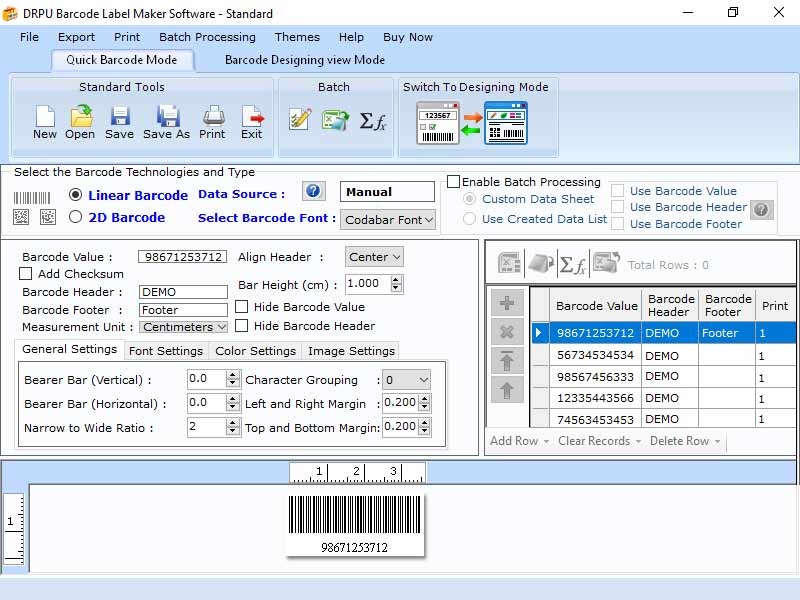Click the Print icon in Standard Tools
The image size is (800, 600).
coord(212,118)
